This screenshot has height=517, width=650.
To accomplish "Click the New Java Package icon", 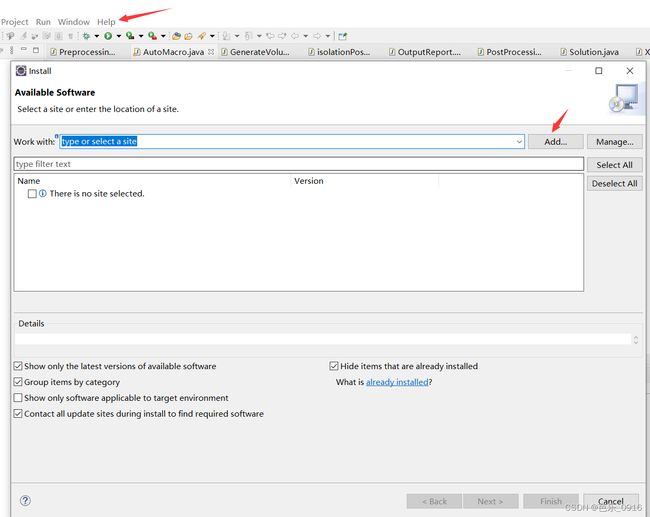I will [x=176, y=36].
